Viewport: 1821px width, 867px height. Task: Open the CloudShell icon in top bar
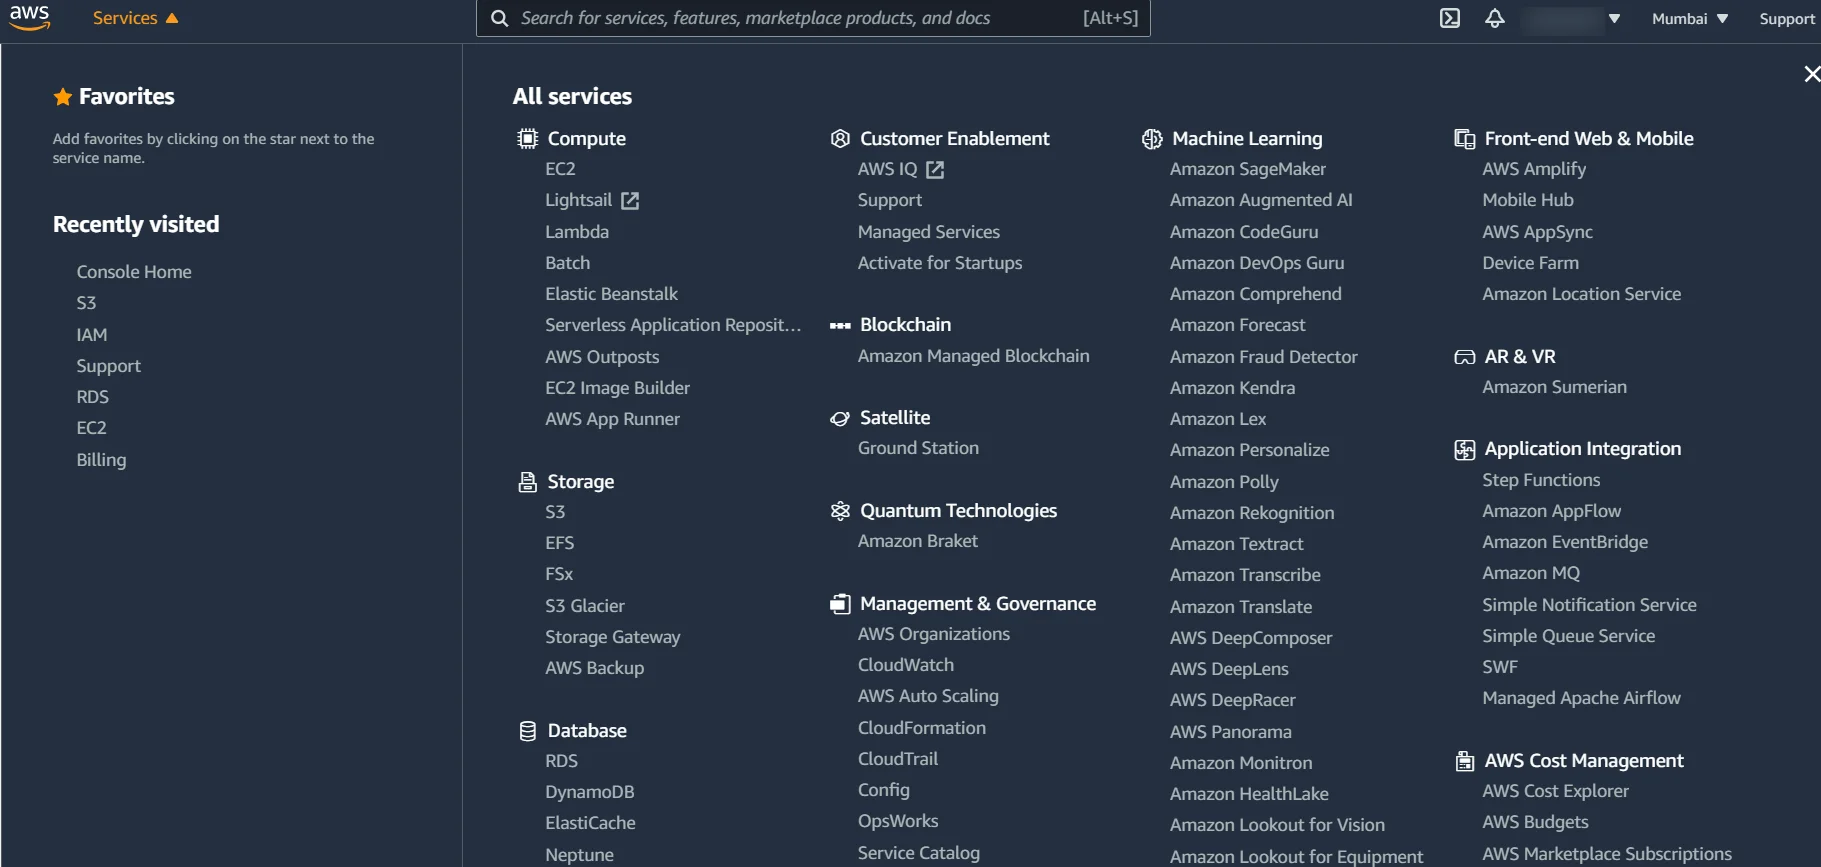pos(1449,18)
